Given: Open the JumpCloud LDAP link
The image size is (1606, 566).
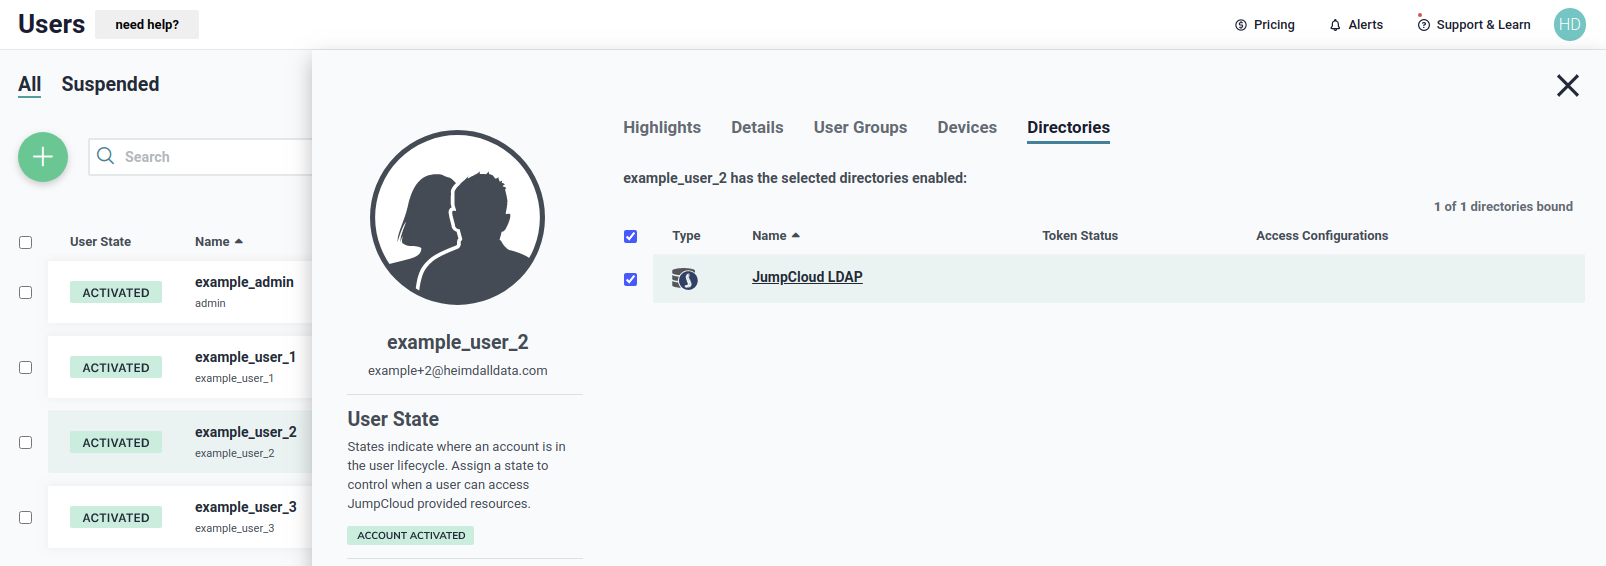Looking at the screenshot, I should [807, 278].
